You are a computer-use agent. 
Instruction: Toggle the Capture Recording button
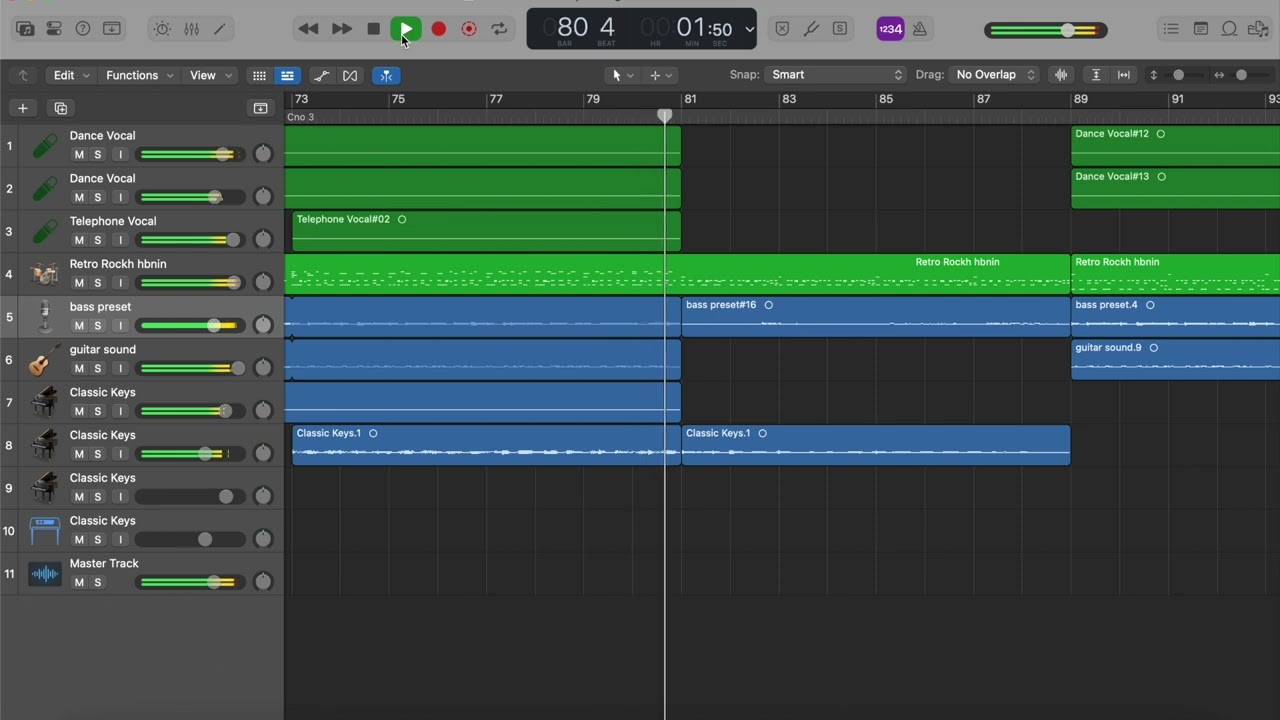pyautogui.click(x=468, y=29)
